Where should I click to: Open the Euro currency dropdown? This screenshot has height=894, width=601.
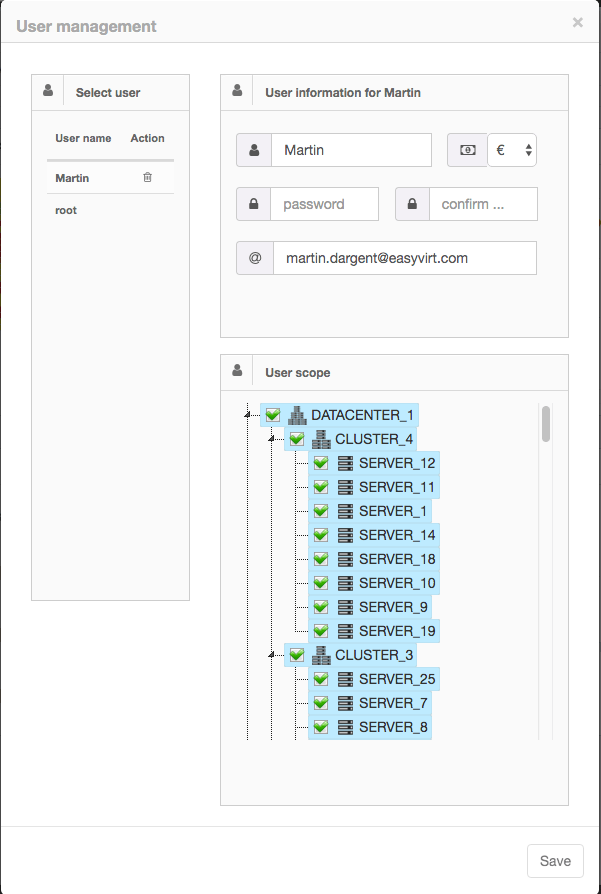pyautogui.click(x=512, y=150)
